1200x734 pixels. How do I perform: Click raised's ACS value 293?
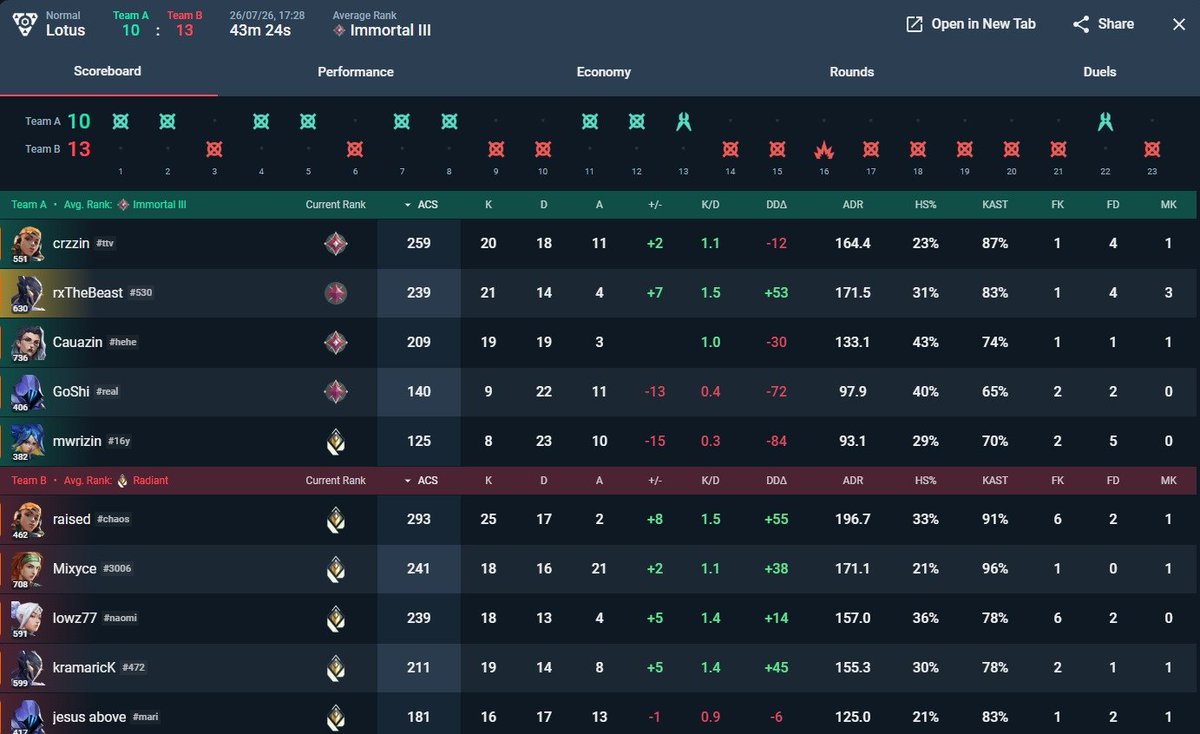coord(419,519)
